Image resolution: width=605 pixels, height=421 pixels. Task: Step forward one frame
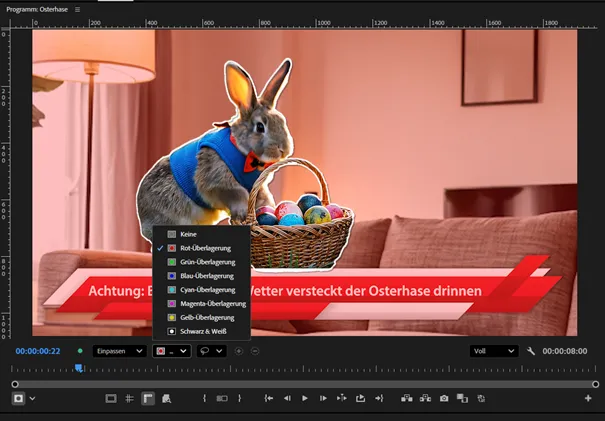(322, 398)
